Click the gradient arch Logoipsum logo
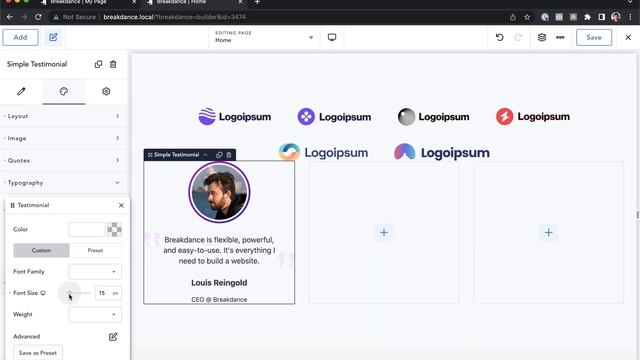The width and height of the screenshot is (640, 360). click(x=442, y=152)
